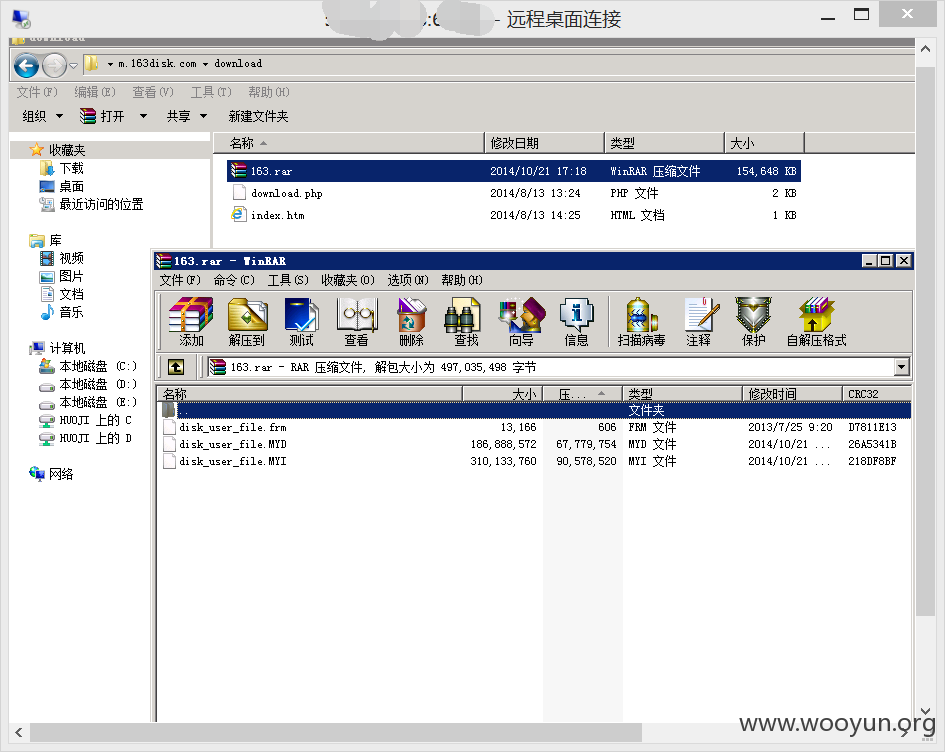Open recent locations dropdown next to forward arrow
Viewport: 945px width, 752px height.
[73, 65]
